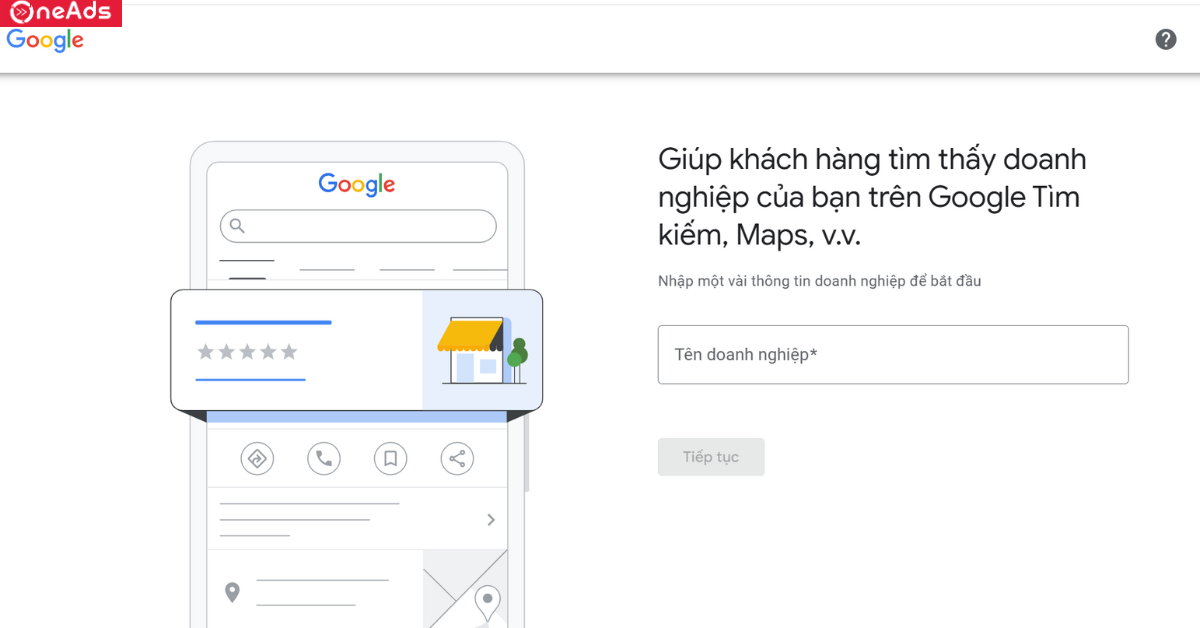Open the help question mark icon
Image resolution: width=1200 pixels, height=628 pixels.
[x=1166, y=40]
